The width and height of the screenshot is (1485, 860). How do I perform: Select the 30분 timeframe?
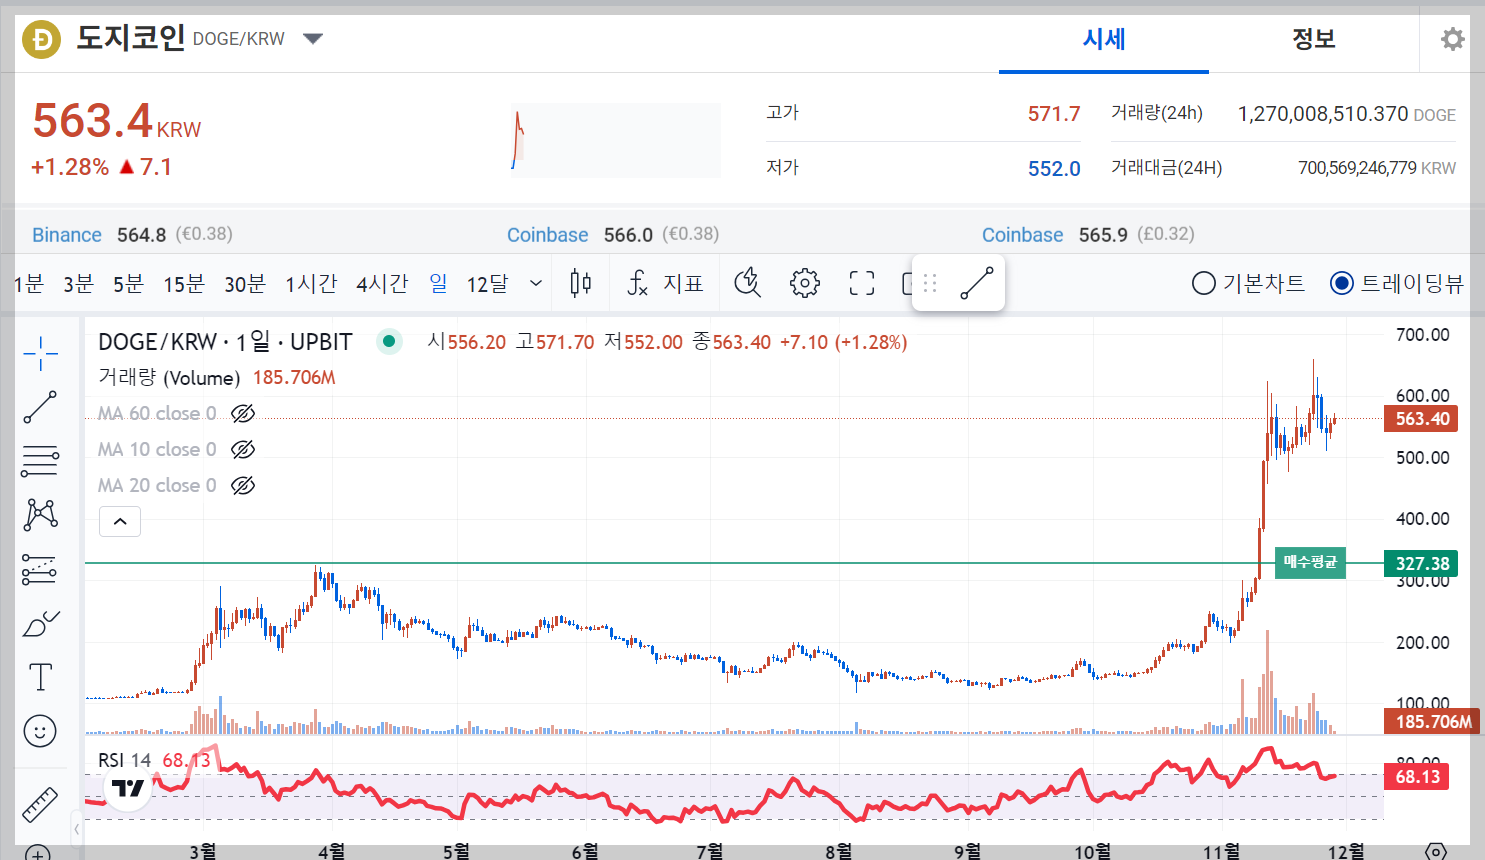(x=245, y=284)
